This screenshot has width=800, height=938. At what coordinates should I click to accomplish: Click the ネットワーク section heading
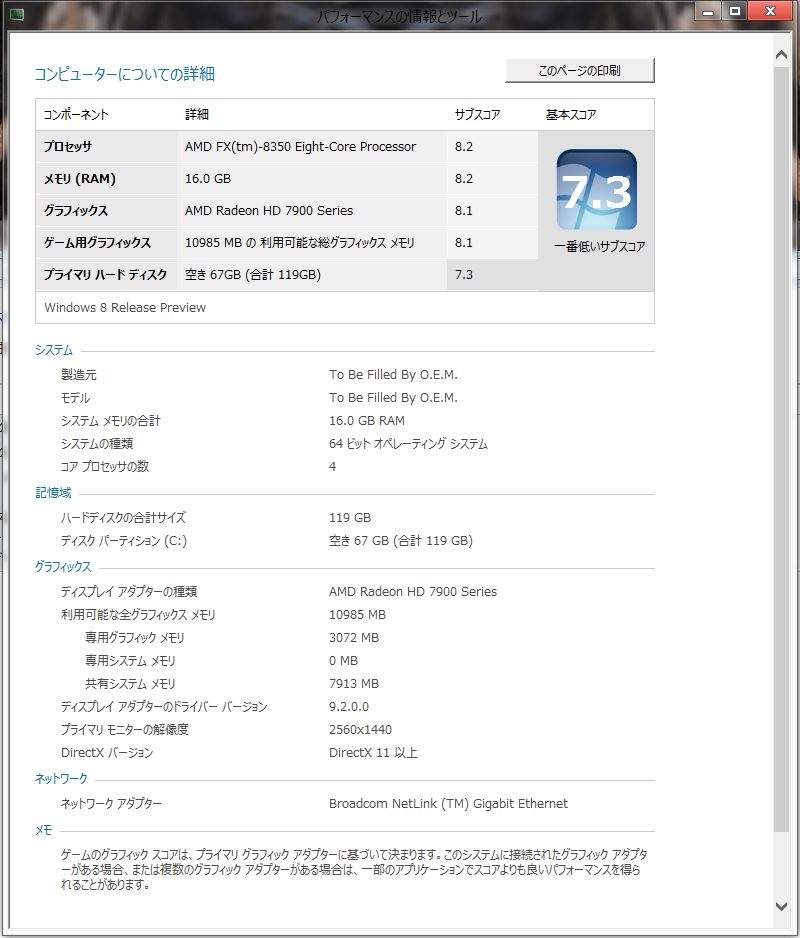coord(61,778)
